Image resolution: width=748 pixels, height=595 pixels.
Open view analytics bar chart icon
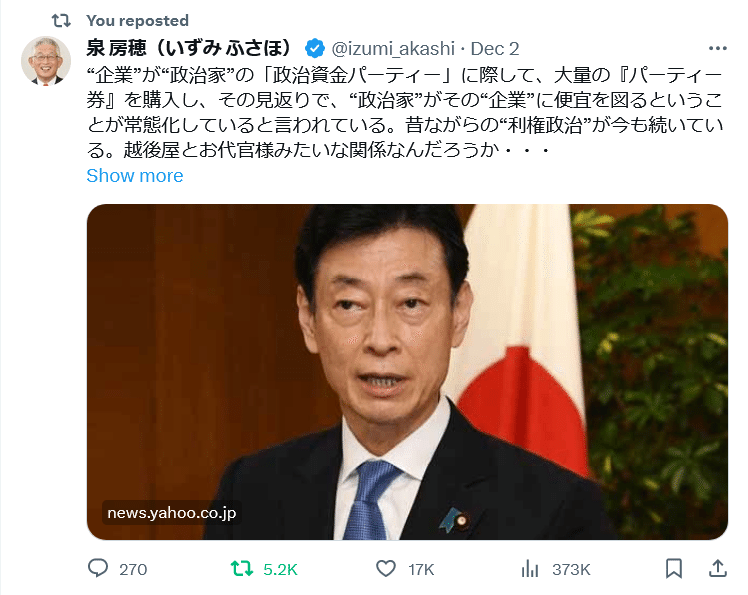tap(530, 569)
